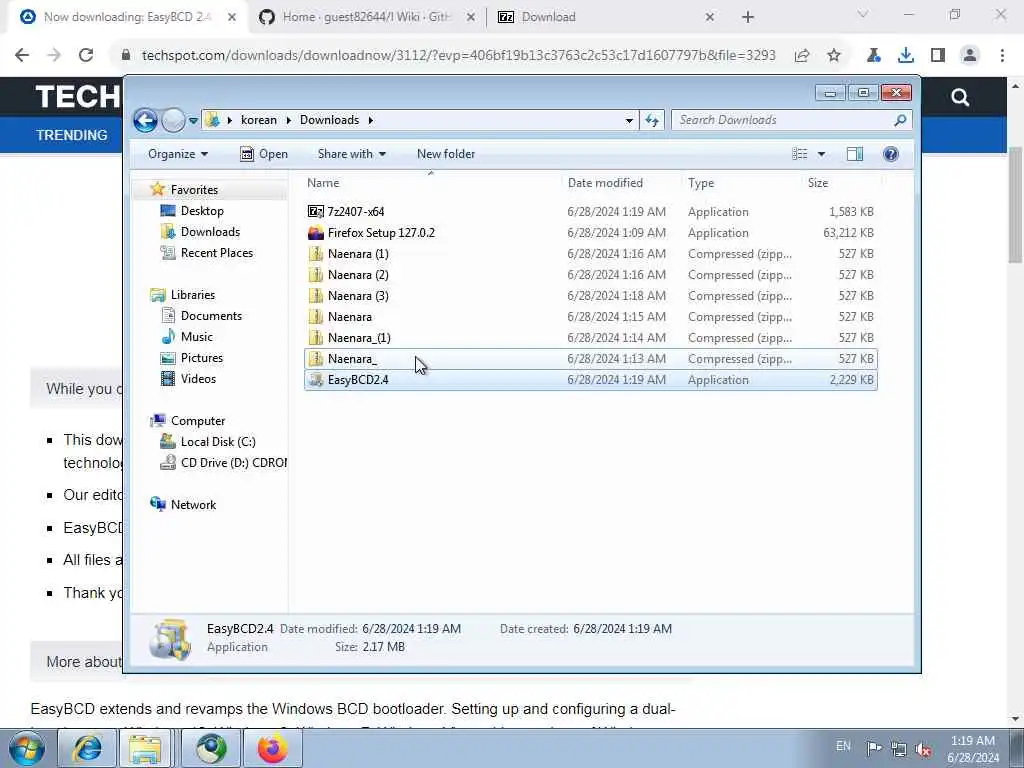The width and height of the screenshot is (1024, 768).
Task: Open the Music library
Action: [x=197, y=337]
